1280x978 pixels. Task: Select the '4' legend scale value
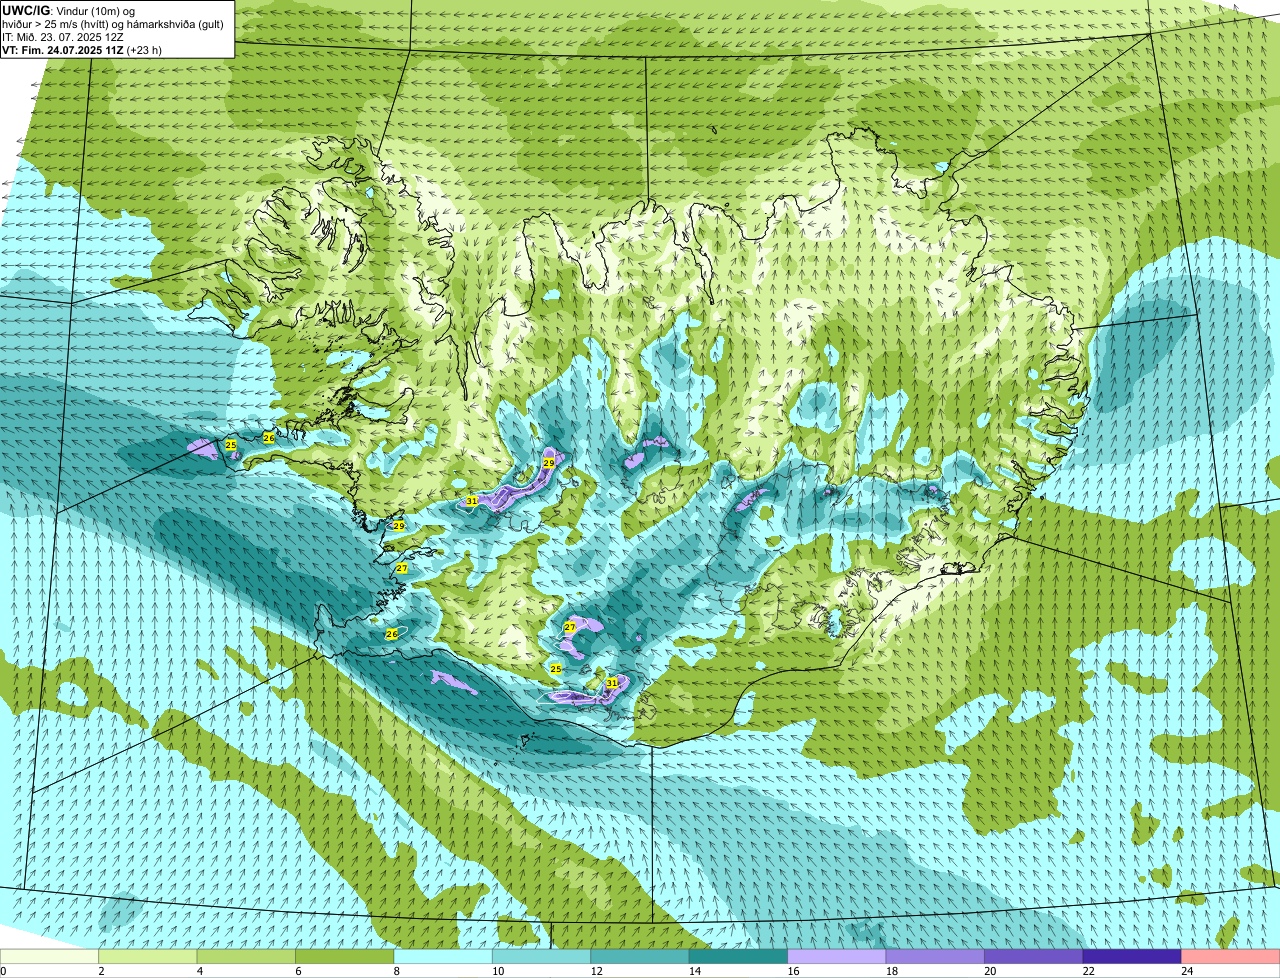point(199,971)
